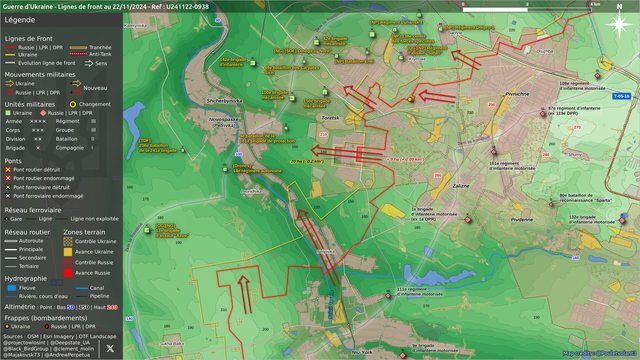
Task: Select the 132e brigade d'infanterie motorisée marker
Action: (622, 220)
